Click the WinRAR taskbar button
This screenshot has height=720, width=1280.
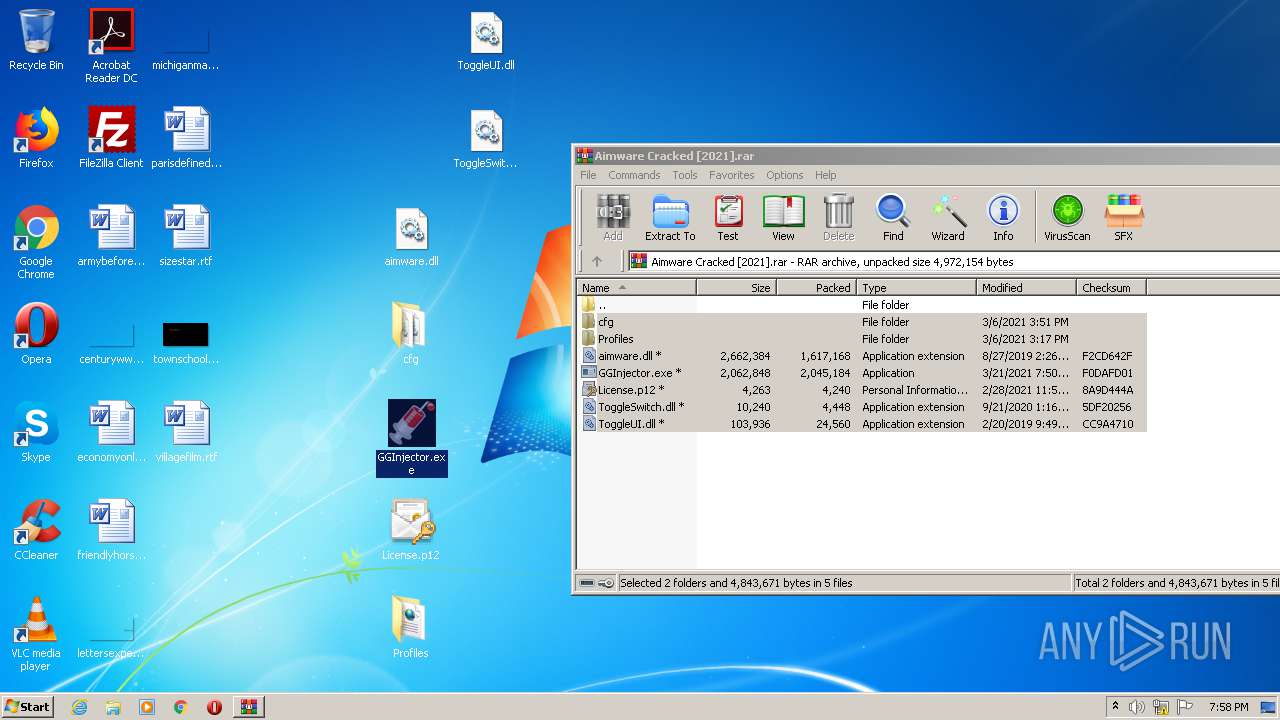point(248,707)
